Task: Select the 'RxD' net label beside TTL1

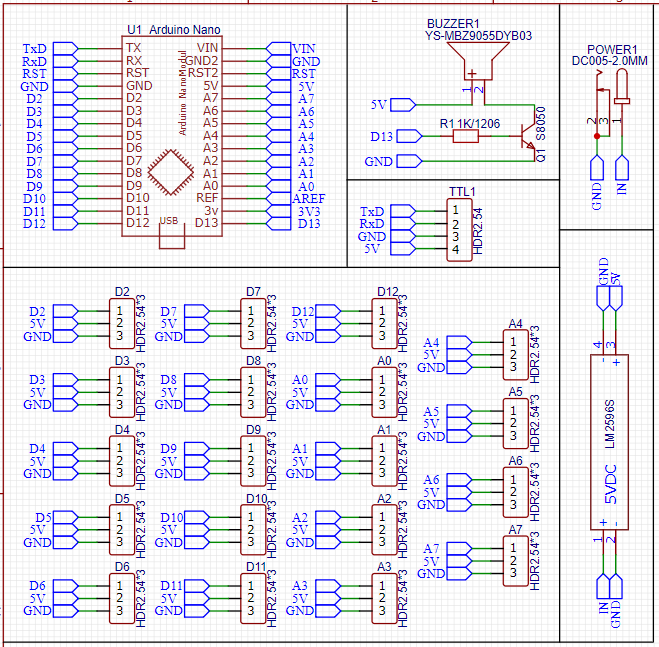Action: [372, 224]
